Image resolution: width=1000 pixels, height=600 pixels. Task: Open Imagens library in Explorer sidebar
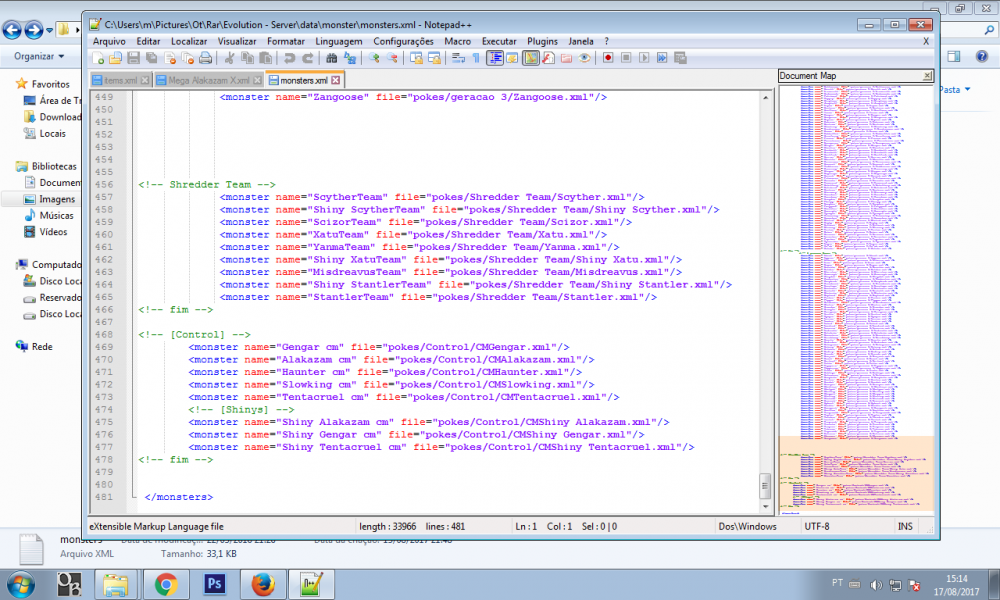[50, 199]
